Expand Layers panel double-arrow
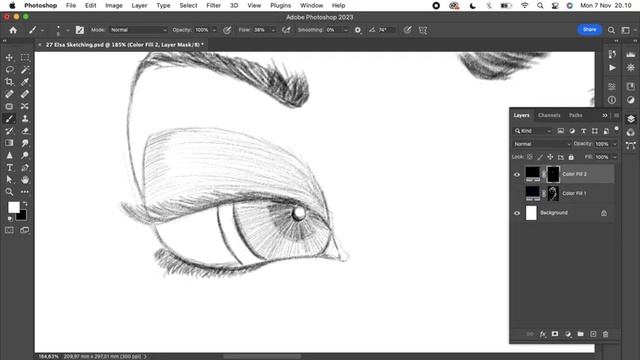The width and height of the screenshot is (640, 360). pos(604,116)
